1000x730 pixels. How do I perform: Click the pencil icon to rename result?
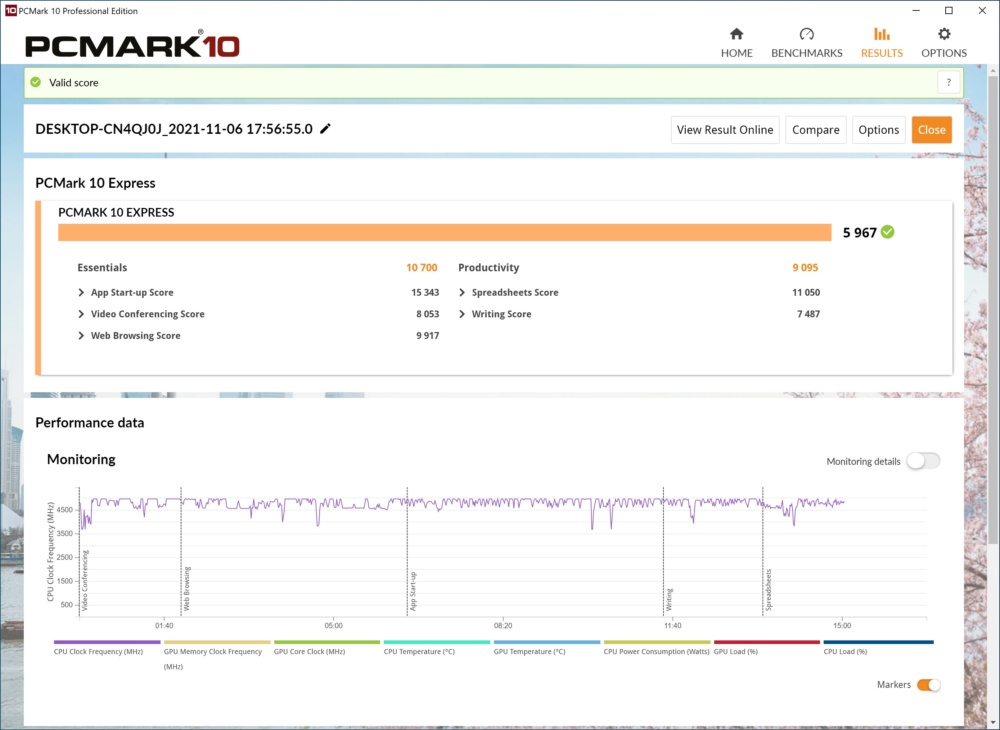pyautogui.click(x=325, y=129)
